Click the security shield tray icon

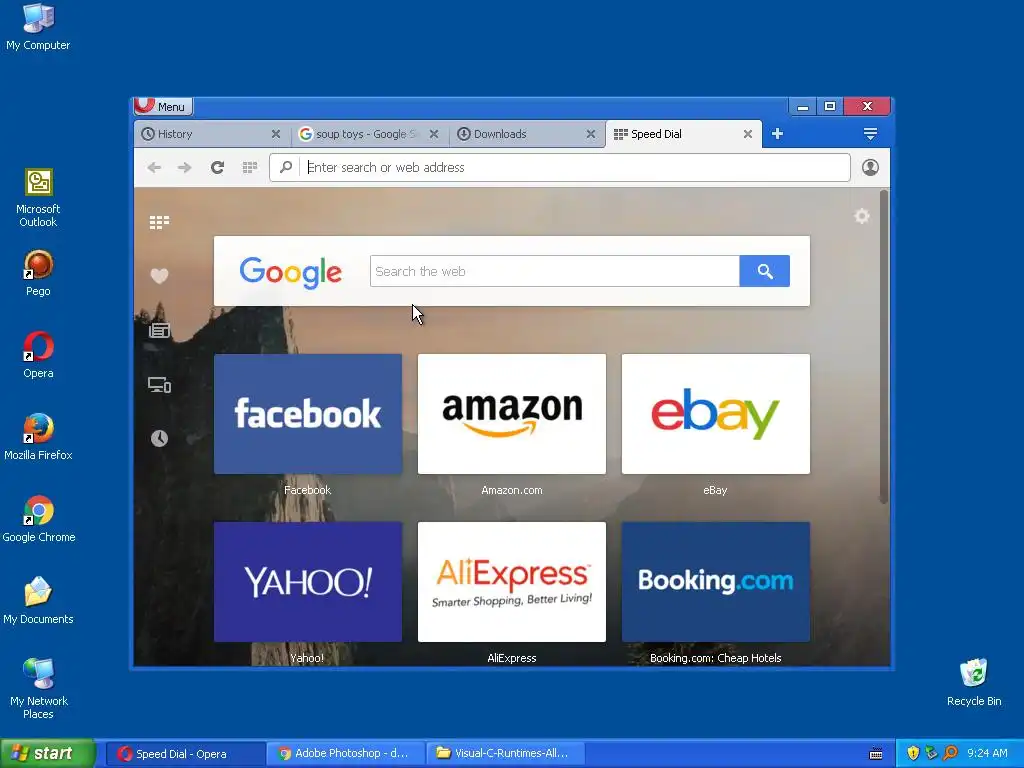[x=913, y=754]
